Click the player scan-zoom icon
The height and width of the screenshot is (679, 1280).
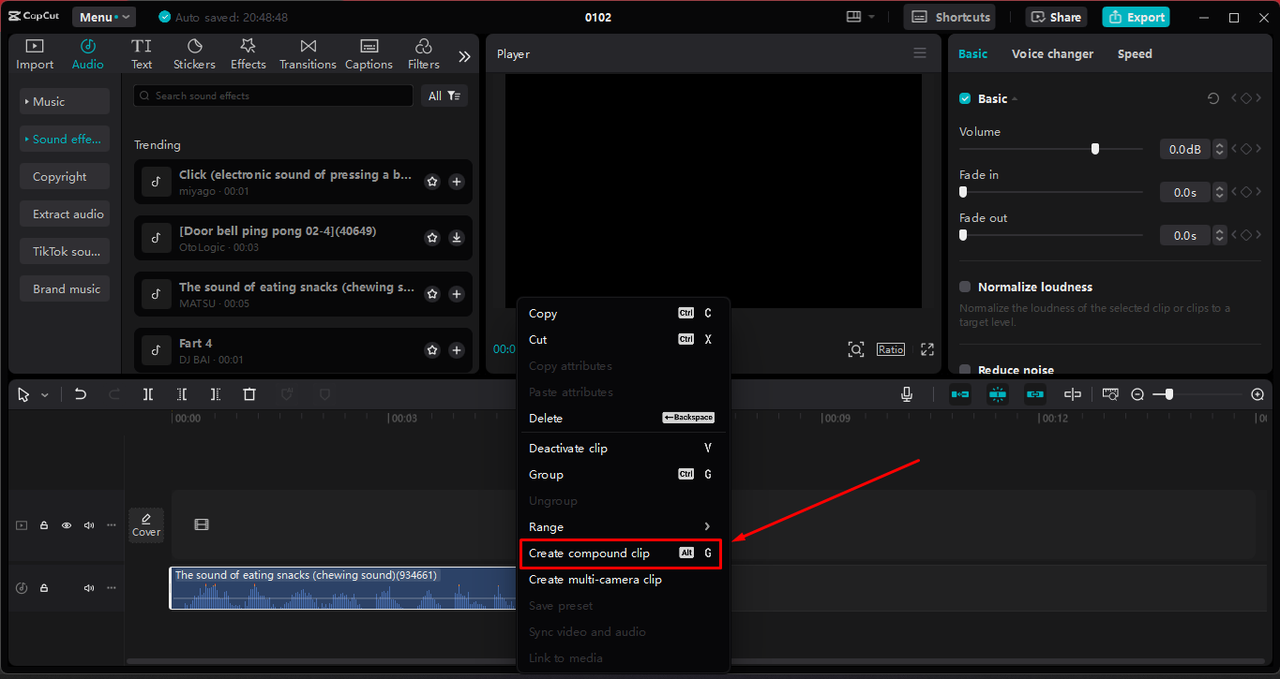(x=856, y=349)
